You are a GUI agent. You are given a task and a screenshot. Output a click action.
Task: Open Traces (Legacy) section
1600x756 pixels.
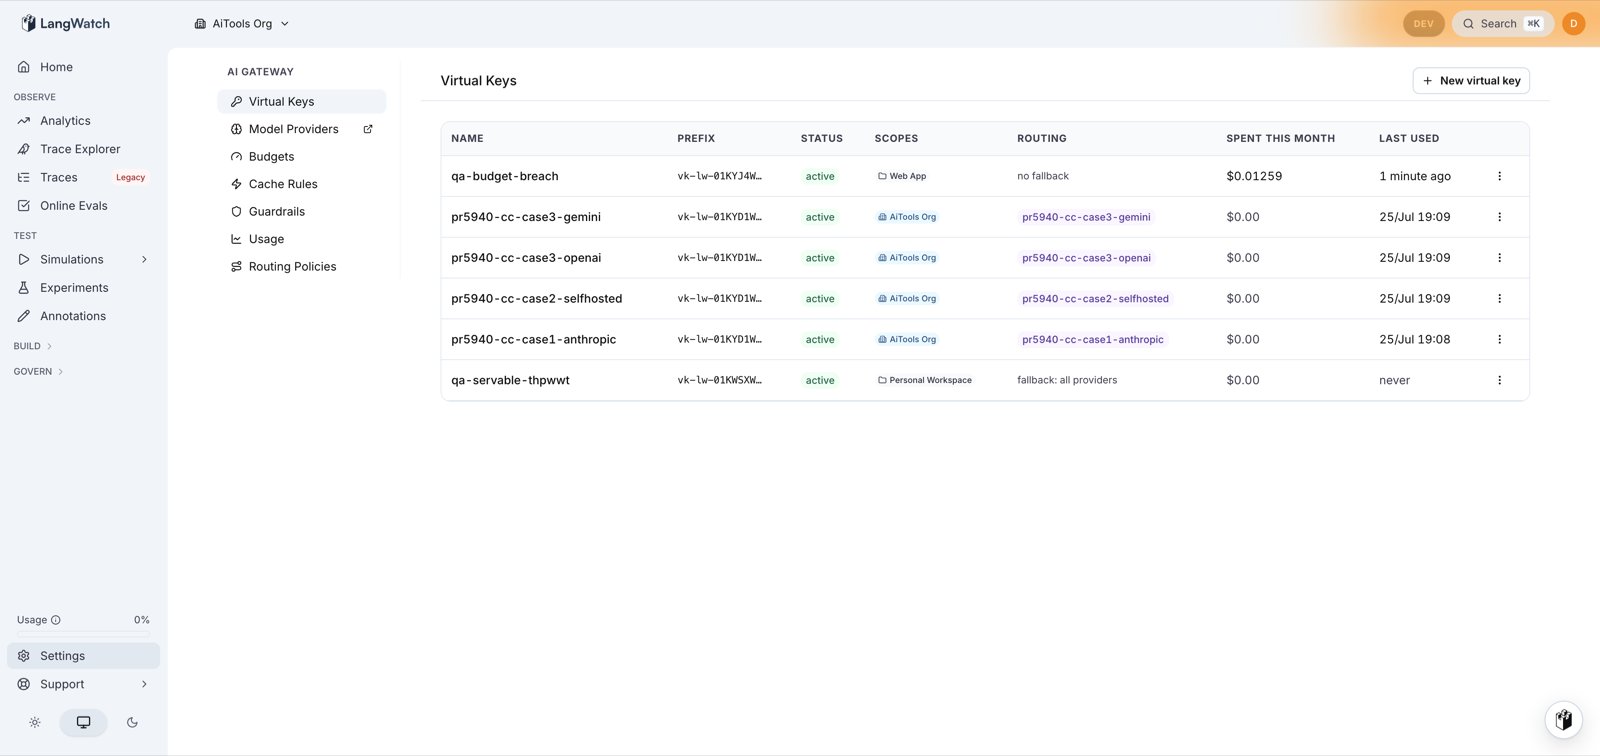[x=83, y=177]
